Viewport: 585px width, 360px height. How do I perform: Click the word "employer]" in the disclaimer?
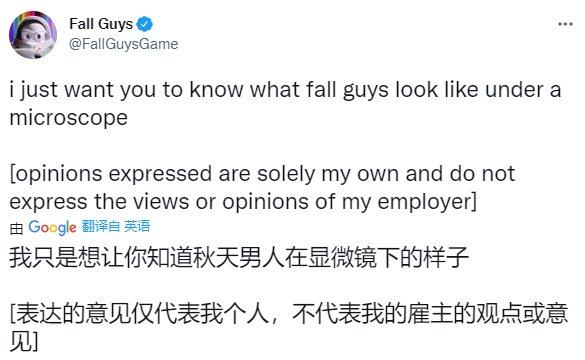coord(427,202)
